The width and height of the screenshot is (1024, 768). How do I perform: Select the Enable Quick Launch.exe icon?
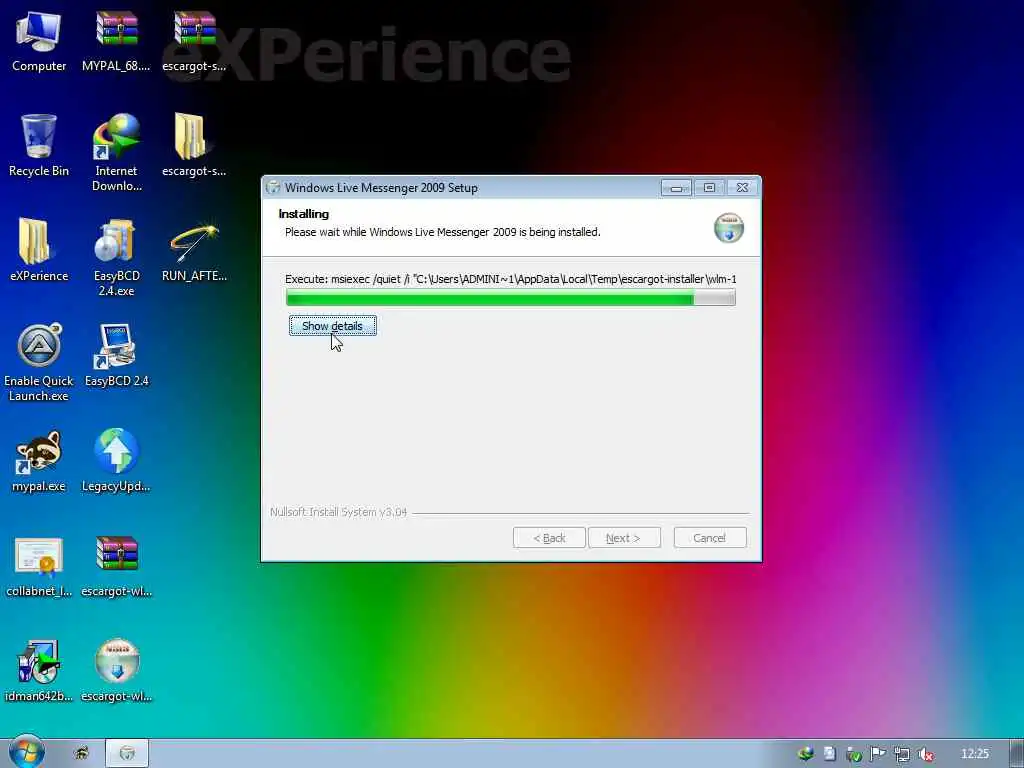(x=39, y=362)
